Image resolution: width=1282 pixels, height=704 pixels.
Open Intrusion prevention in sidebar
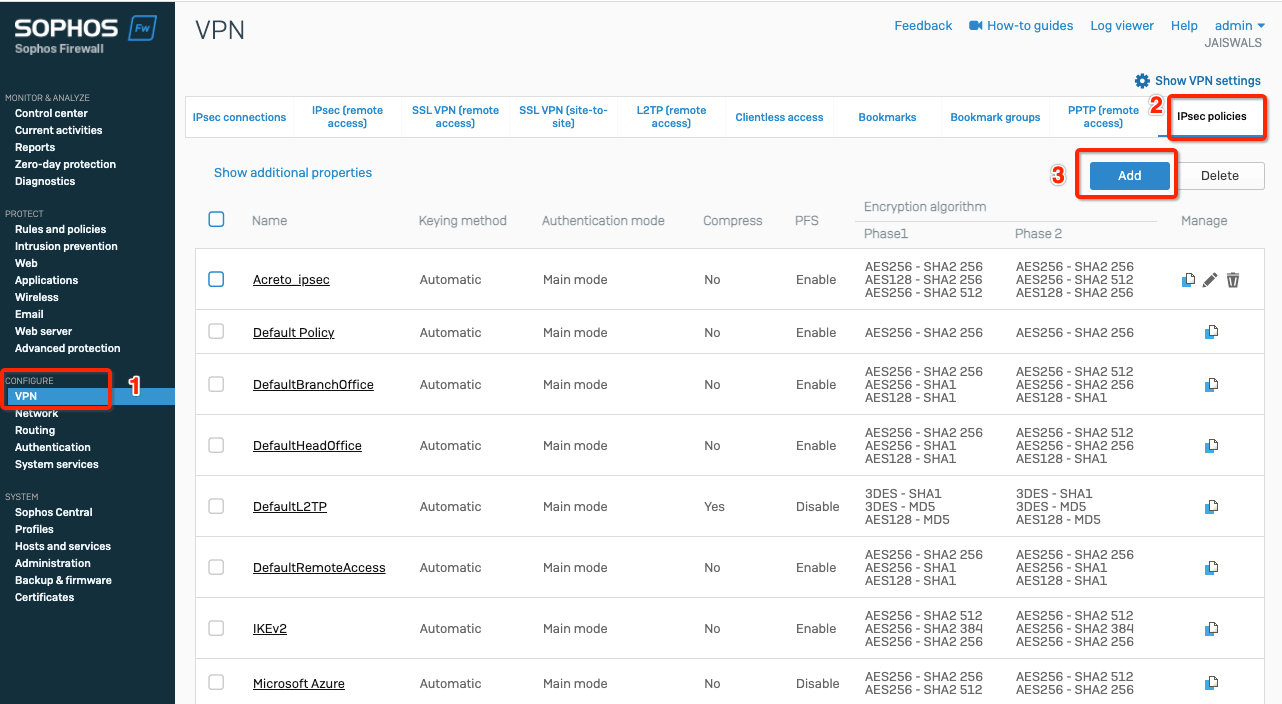point(66,246)
